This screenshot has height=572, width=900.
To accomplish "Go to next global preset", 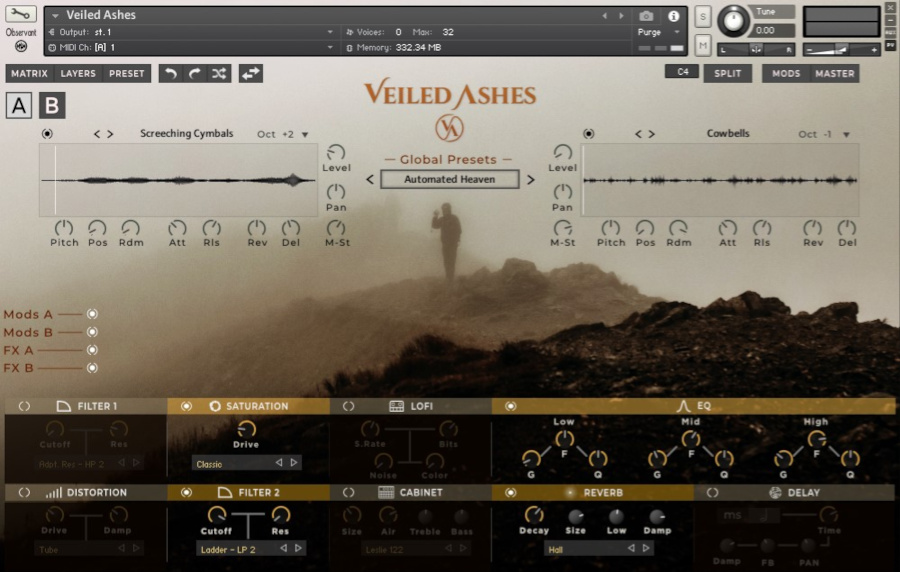I will coord(530,180).
